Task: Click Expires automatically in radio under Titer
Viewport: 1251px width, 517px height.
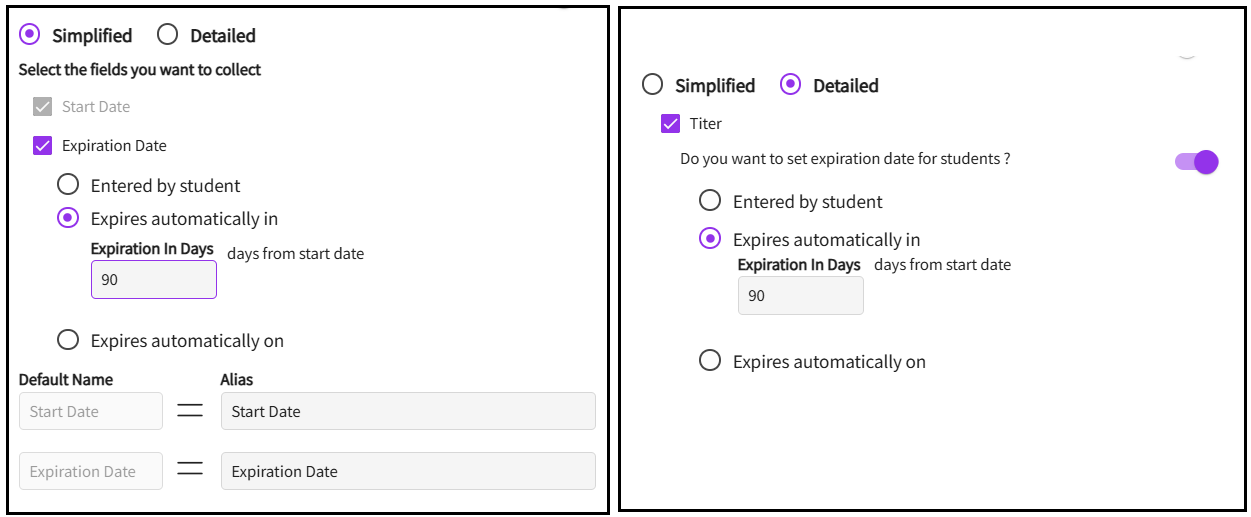Action: [x=710, y=239]
